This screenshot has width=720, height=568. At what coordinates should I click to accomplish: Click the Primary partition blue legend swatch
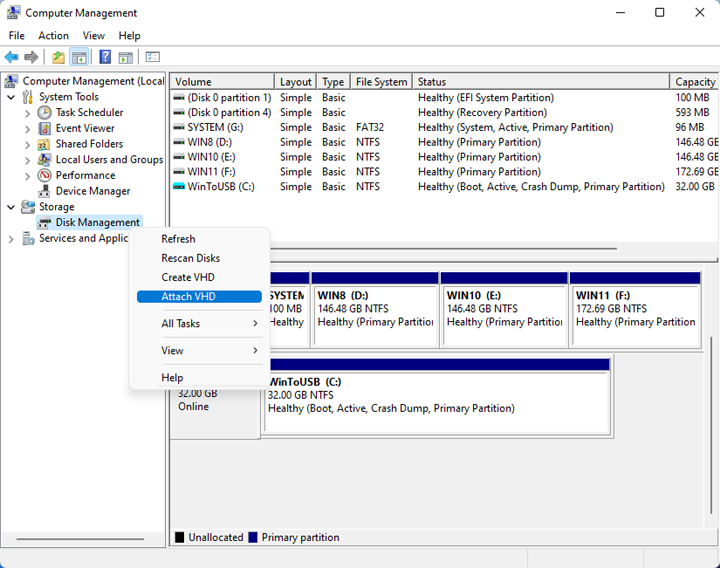(253, 537)
